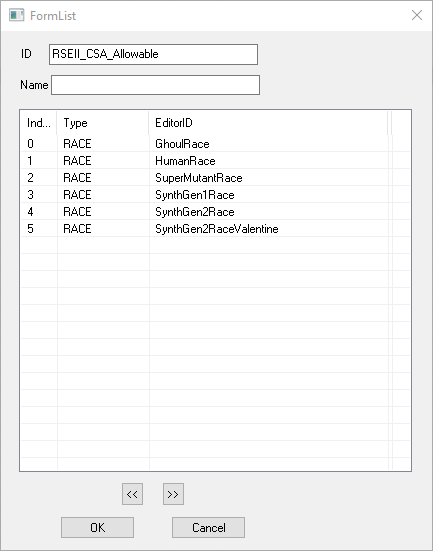This screenshot has width=433, height=551.
Task: Close the FormList dialog window
Action: click(417, 15)
